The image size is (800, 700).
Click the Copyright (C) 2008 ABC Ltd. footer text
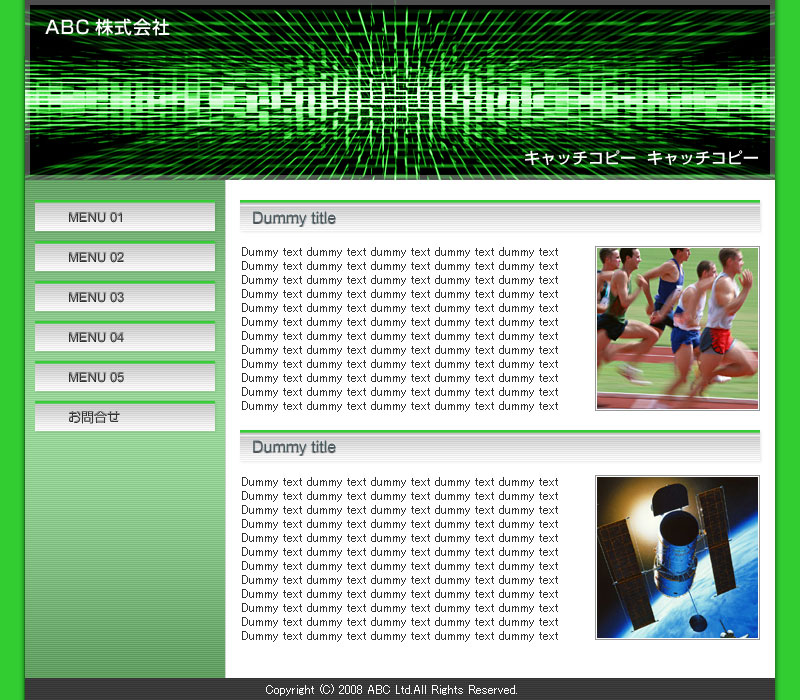point(391,690)
